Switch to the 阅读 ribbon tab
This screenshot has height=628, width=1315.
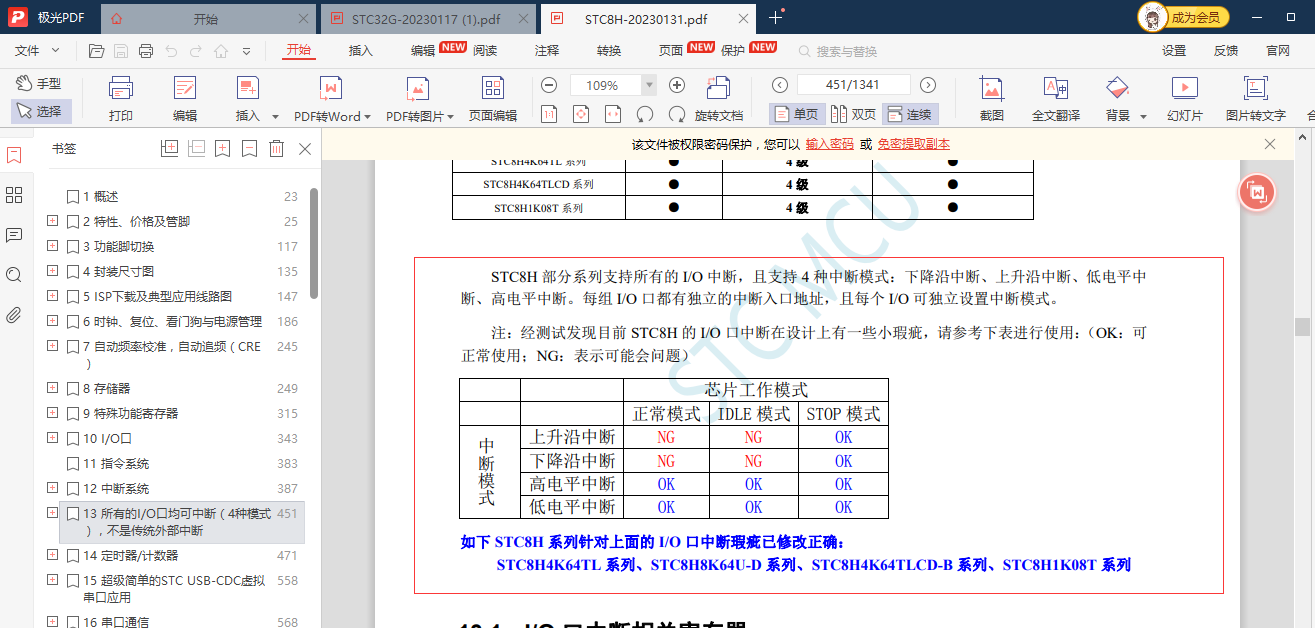pos(485,51)
